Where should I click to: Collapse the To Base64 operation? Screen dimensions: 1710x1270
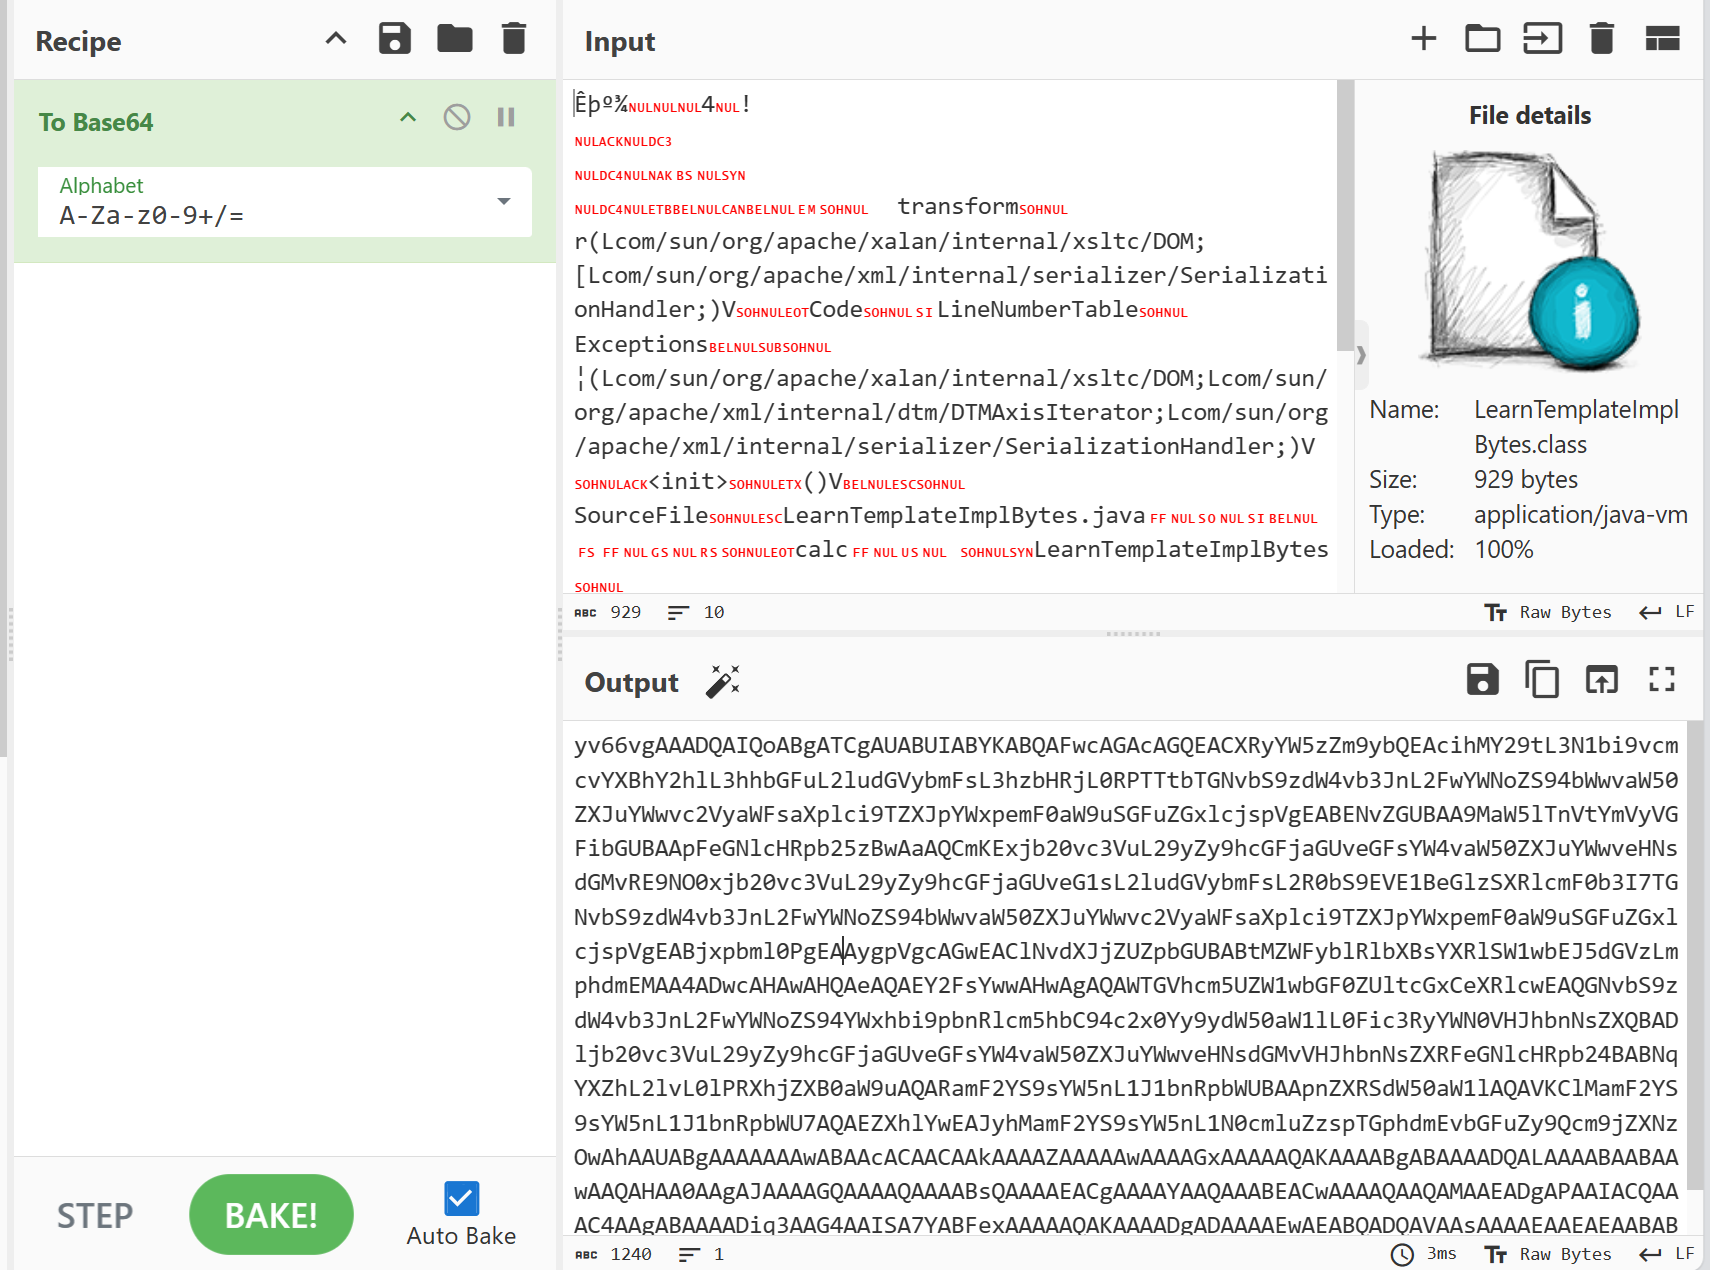[x=407, y=117]
